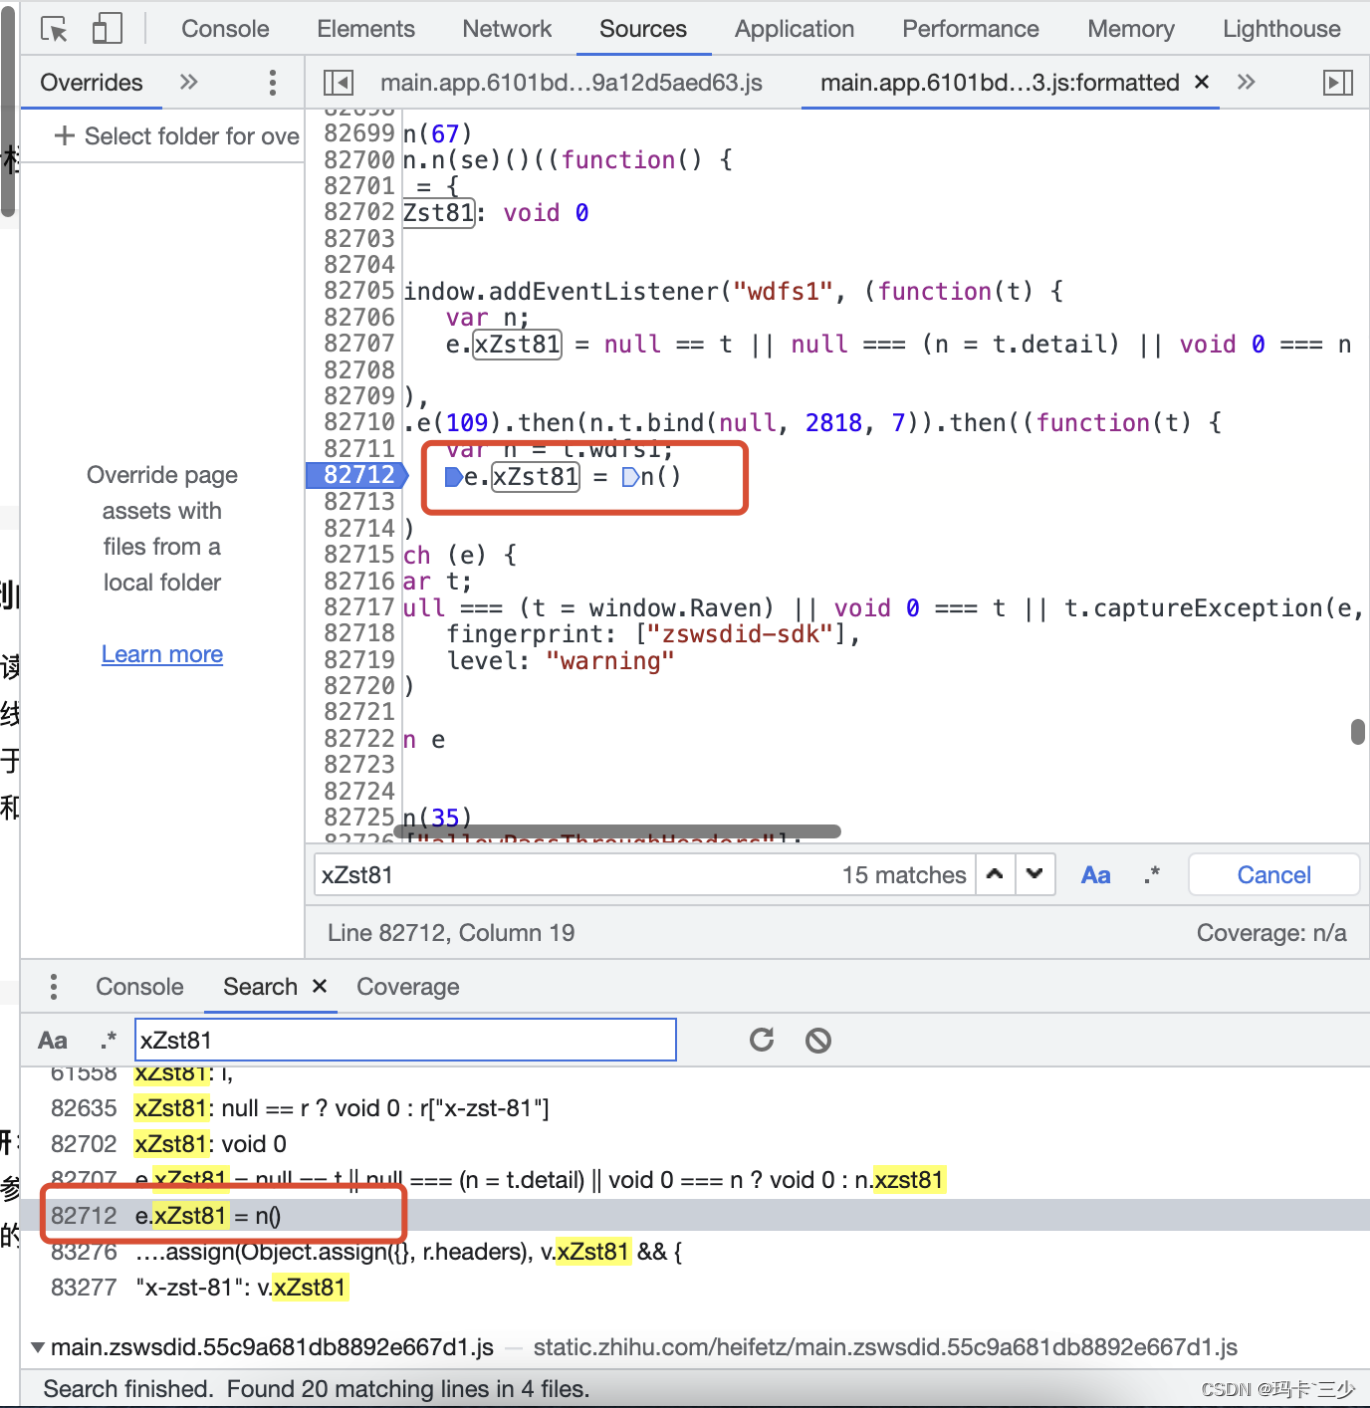Toggle the breakpoint on line 82712

tap(356, 475)
